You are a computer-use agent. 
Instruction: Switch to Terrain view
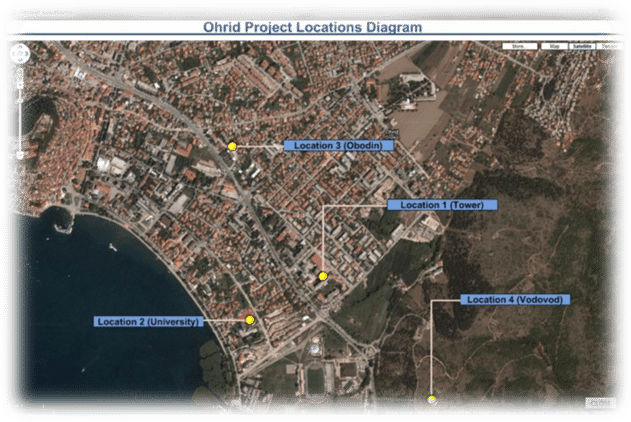coord(609,47)
